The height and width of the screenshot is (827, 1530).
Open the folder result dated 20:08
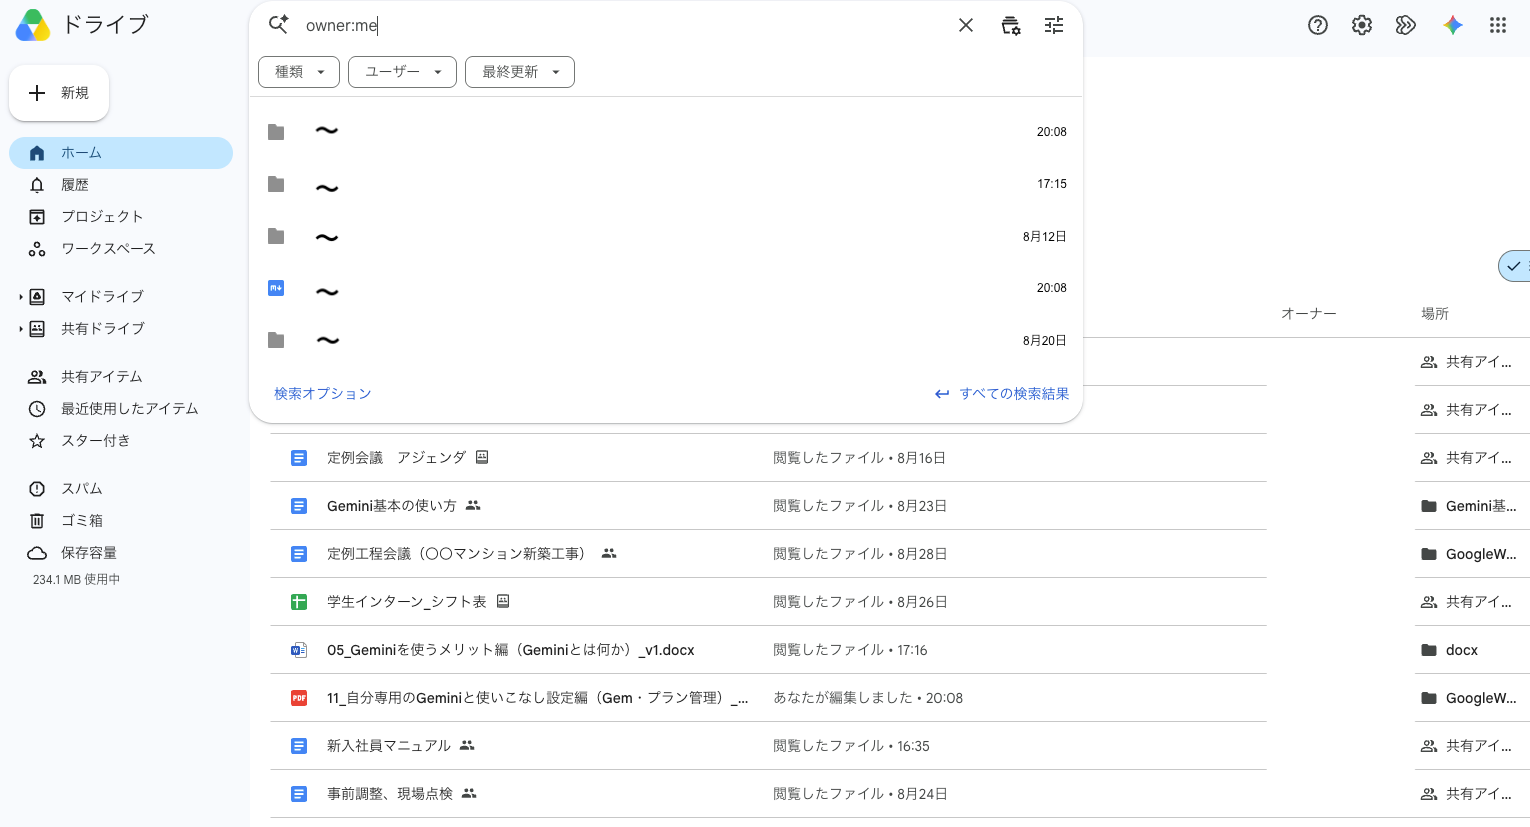tap(666, 132)
